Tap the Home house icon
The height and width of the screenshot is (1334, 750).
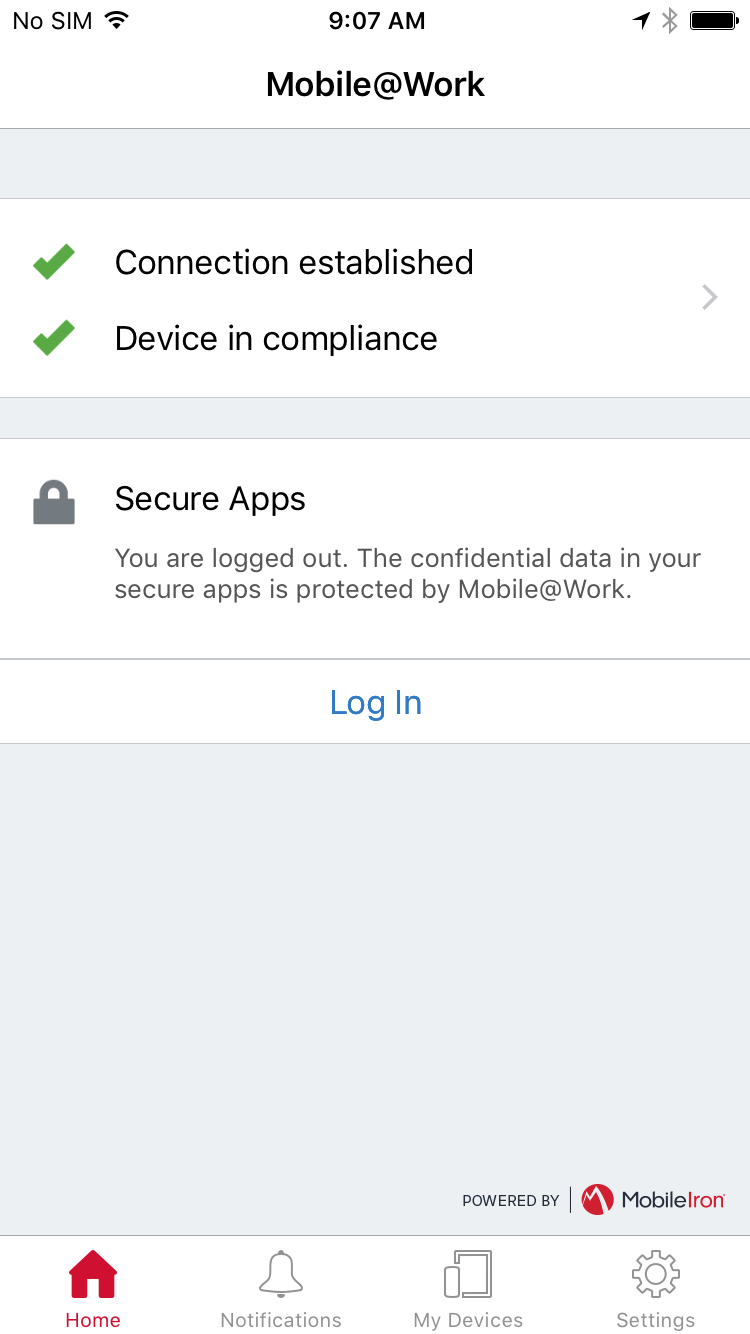coord(93,1274)
